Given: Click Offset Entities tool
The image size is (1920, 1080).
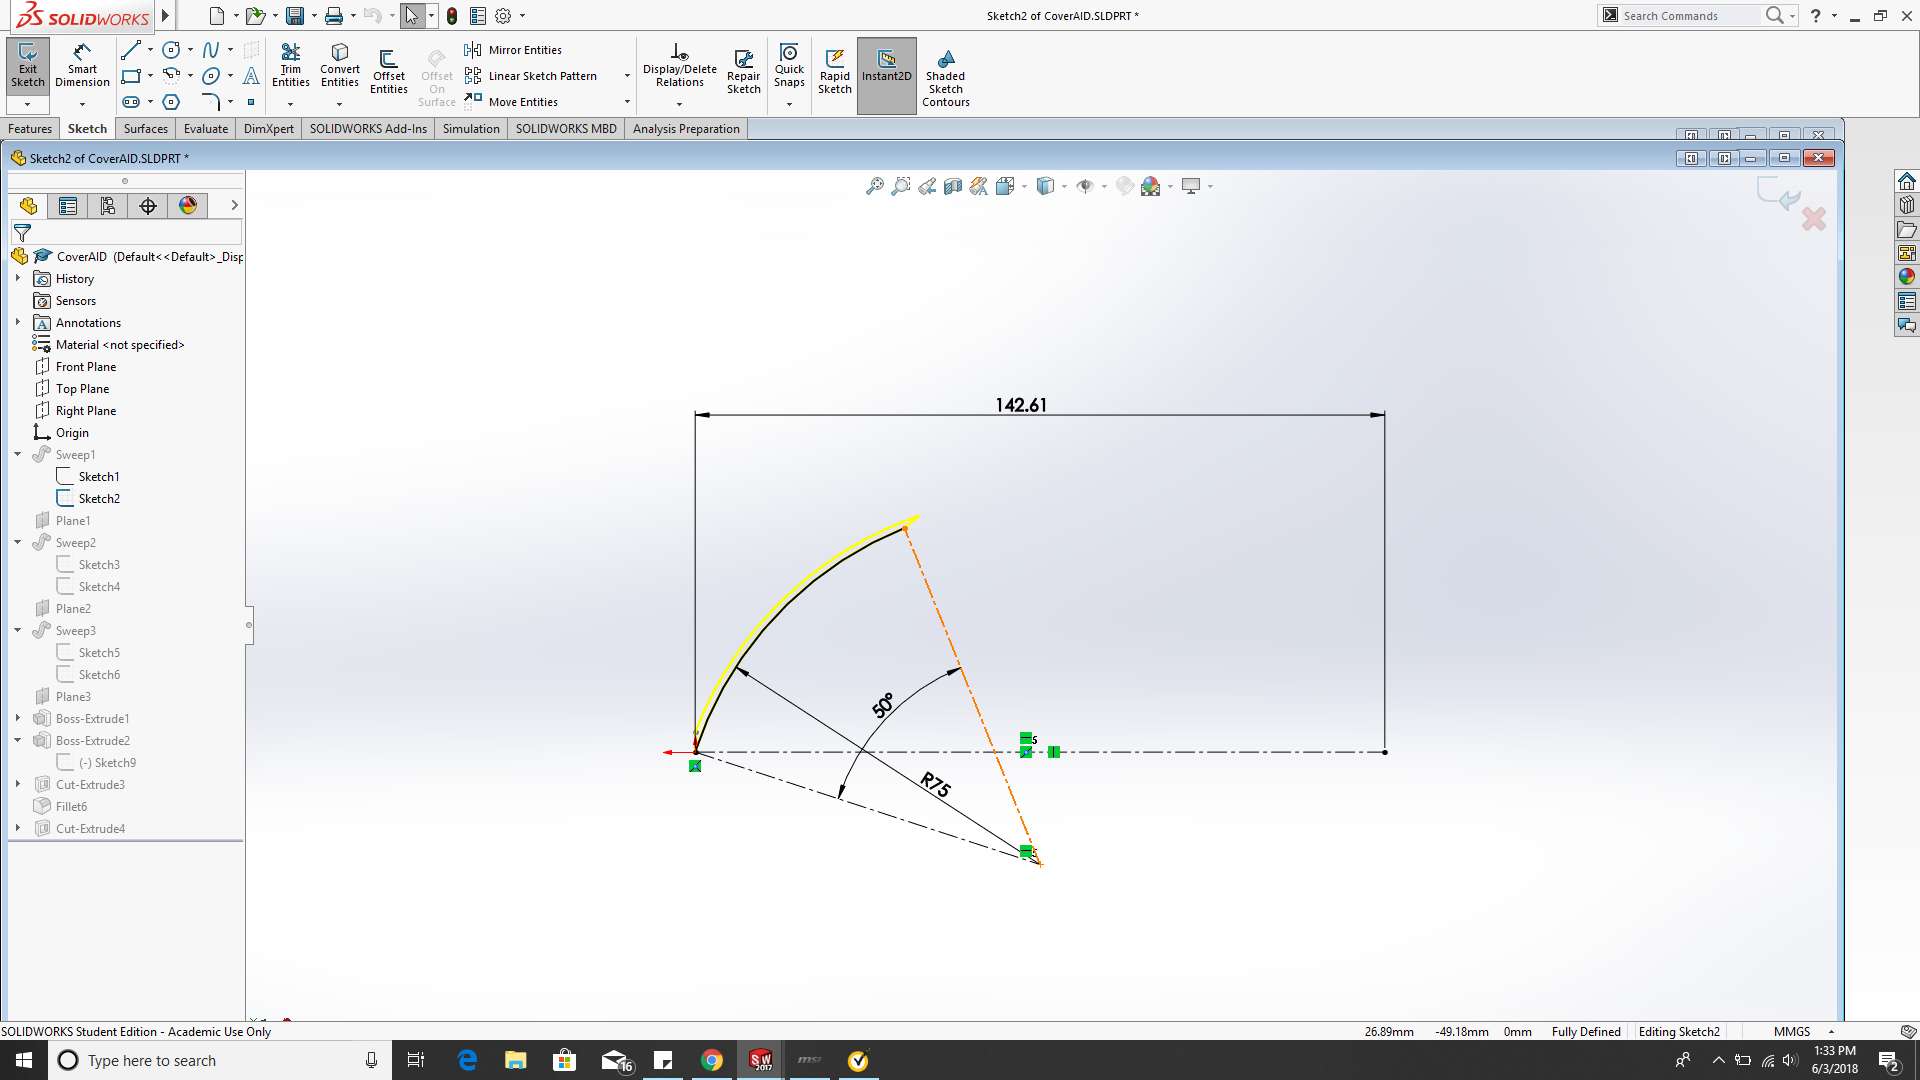Looking at the screenshot, I should click(x=389, y=72).
